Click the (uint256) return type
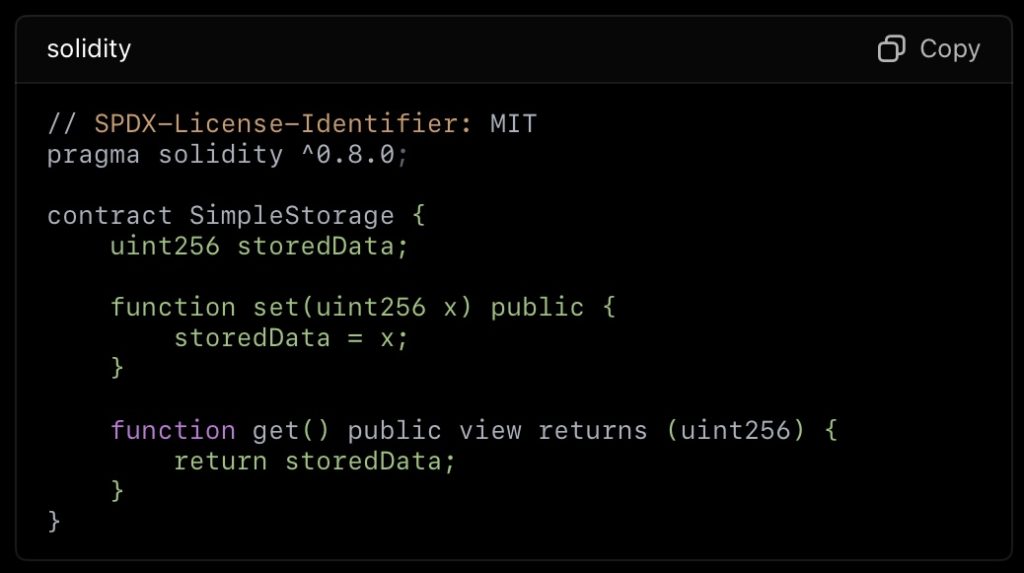 735,431
